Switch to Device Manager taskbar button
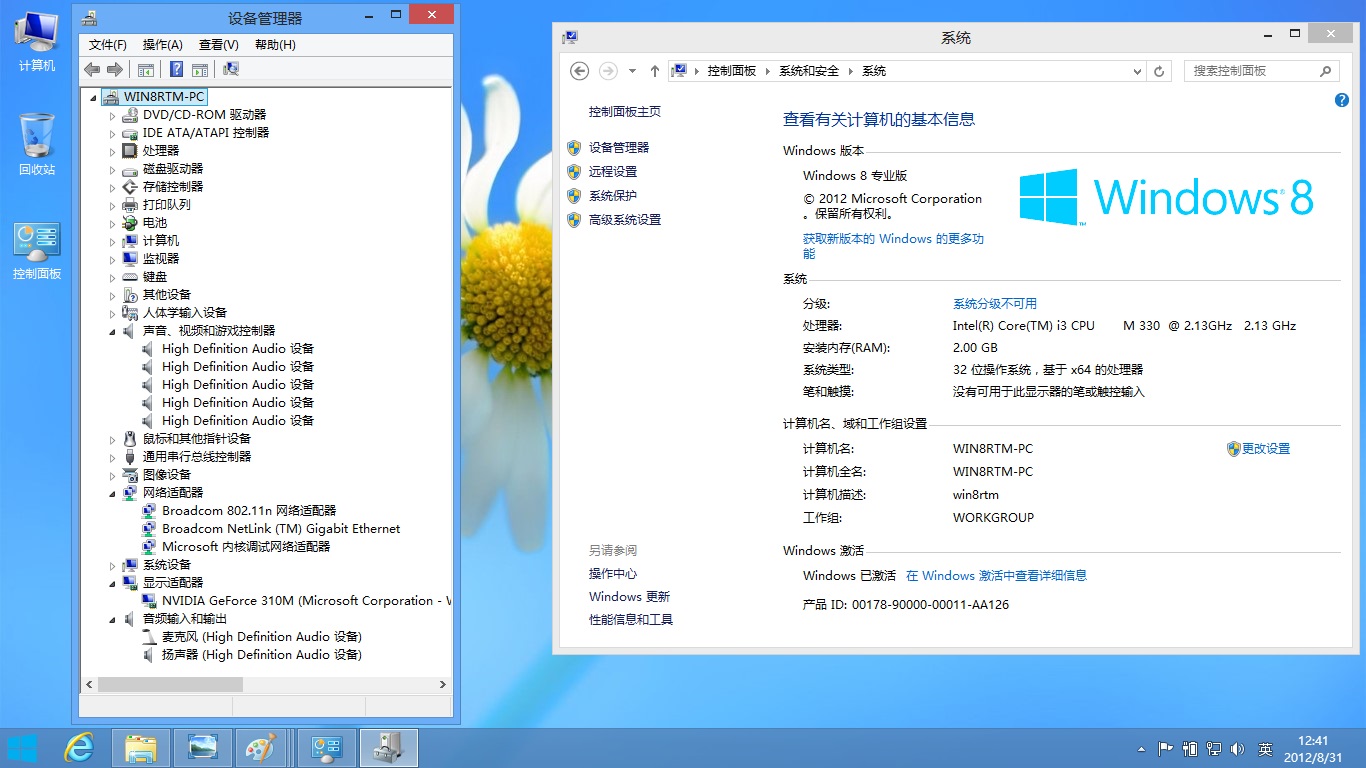Screen dimensions: 1366x768 389,748
